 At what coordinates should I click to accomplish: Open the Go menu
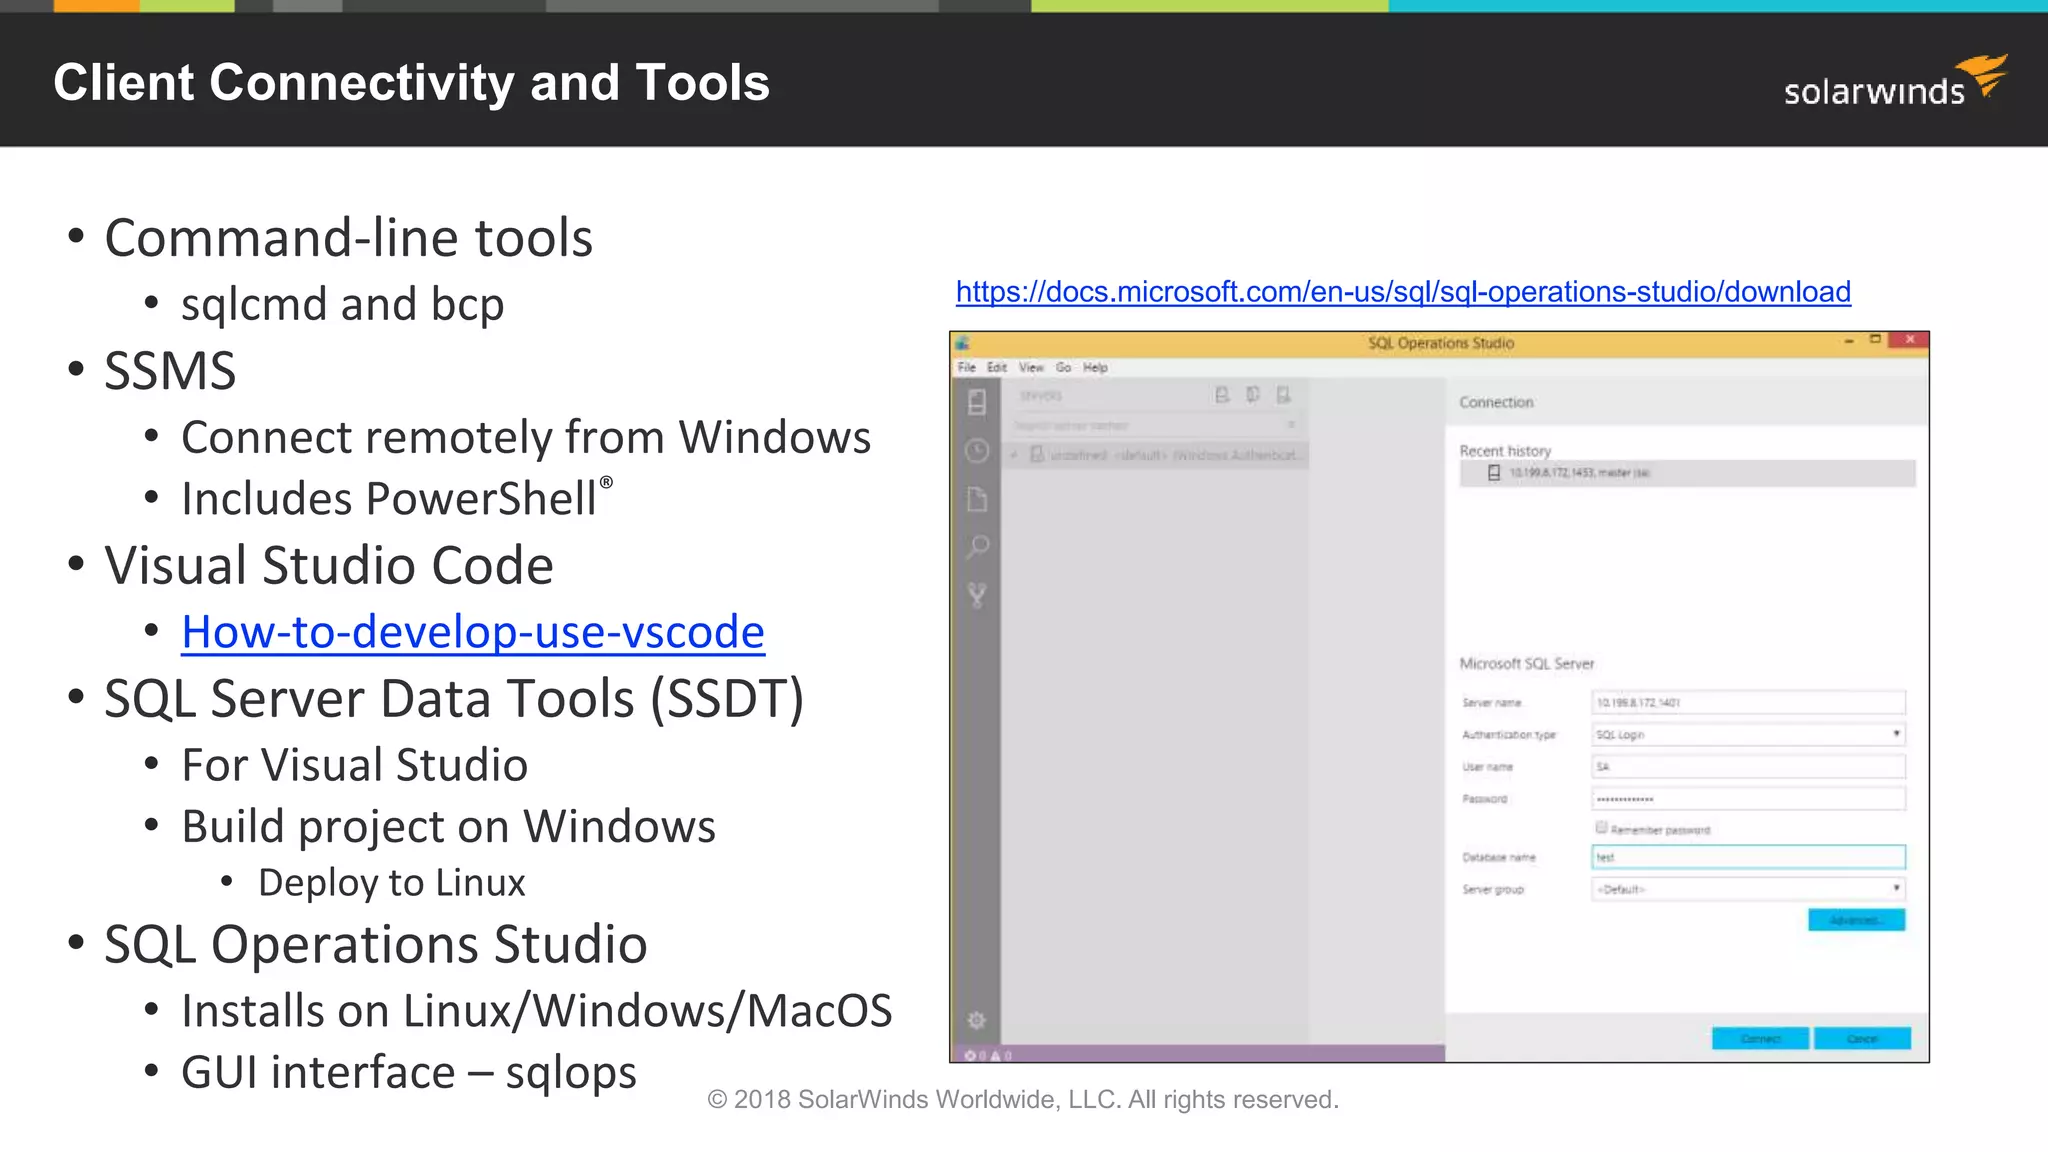coord(1063,367)
